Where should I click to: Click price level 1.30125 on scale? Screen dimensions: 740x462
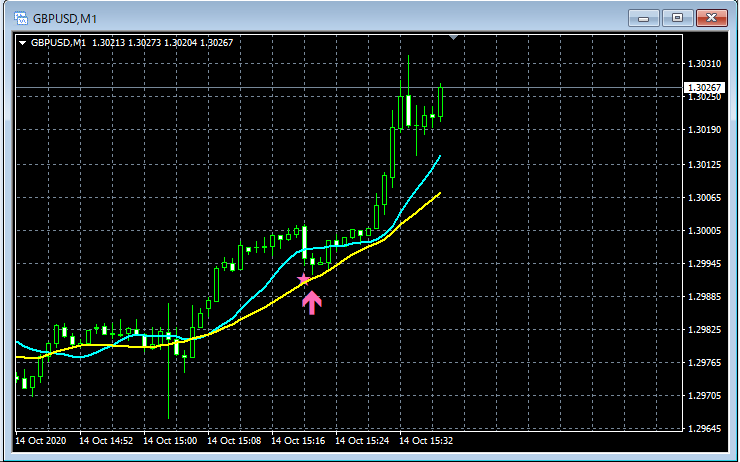[x=705, y=165]
